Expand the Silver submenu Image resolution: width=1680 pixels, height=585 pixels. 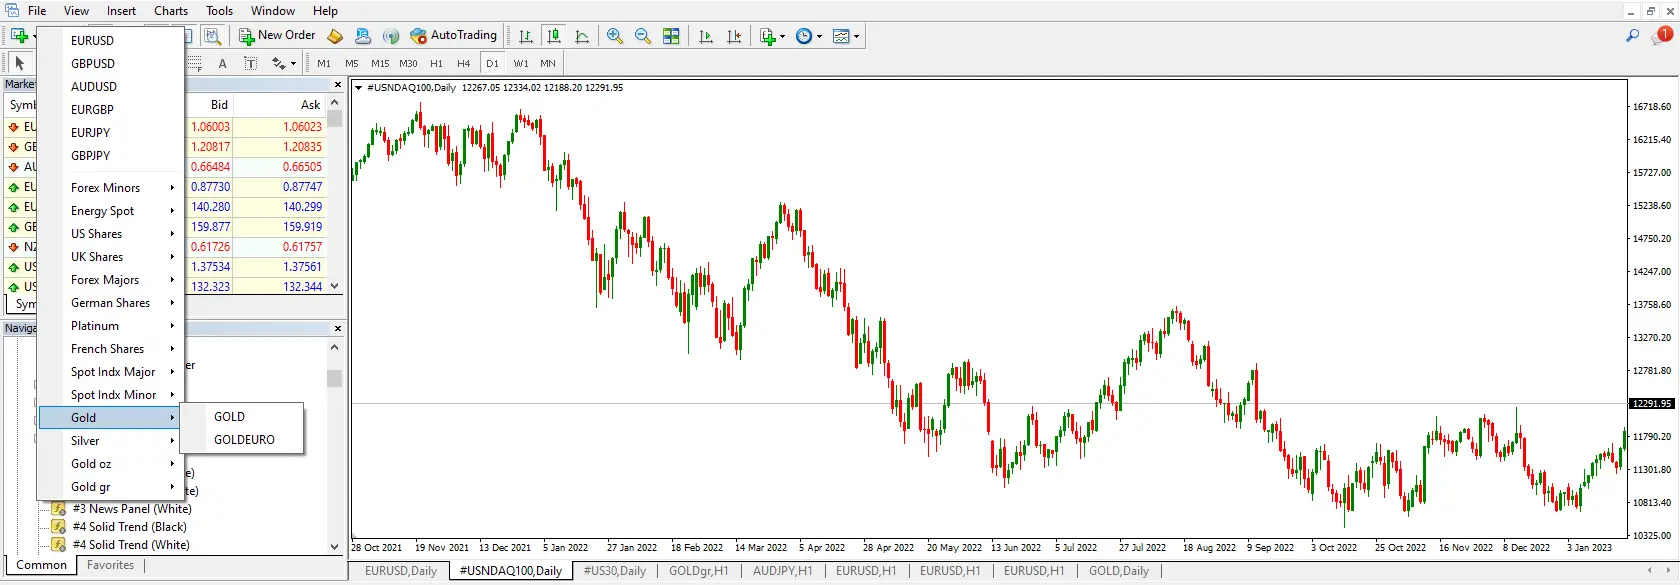111,441
